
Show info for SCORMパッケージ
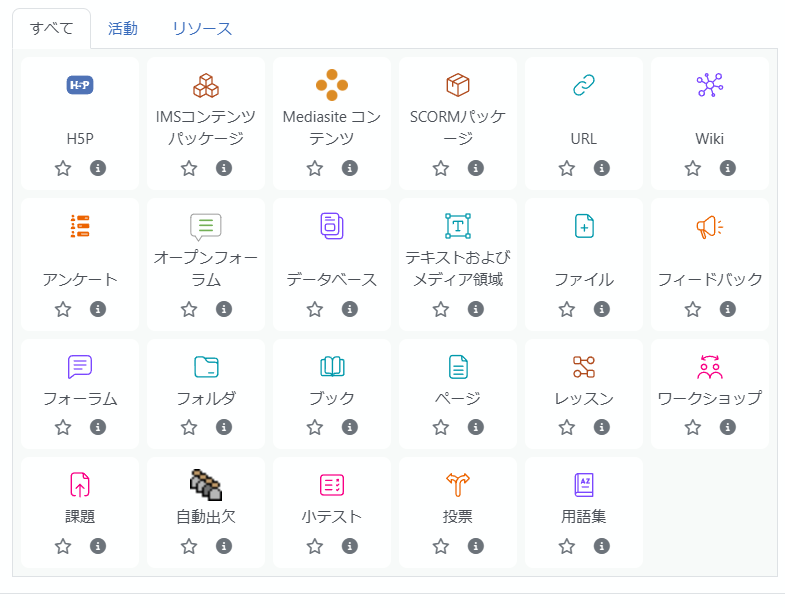pyautogui.click(x=476, y=168)
